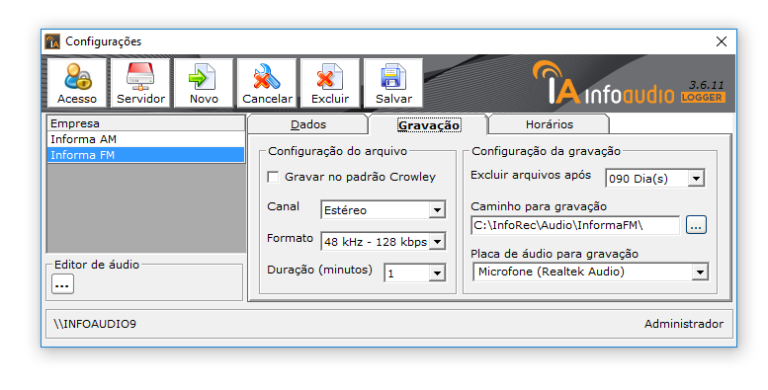The height and width of the screenshot is (390, 768).
Task: Click the InfoAudio Logger logo
Action: coord(629,83)
